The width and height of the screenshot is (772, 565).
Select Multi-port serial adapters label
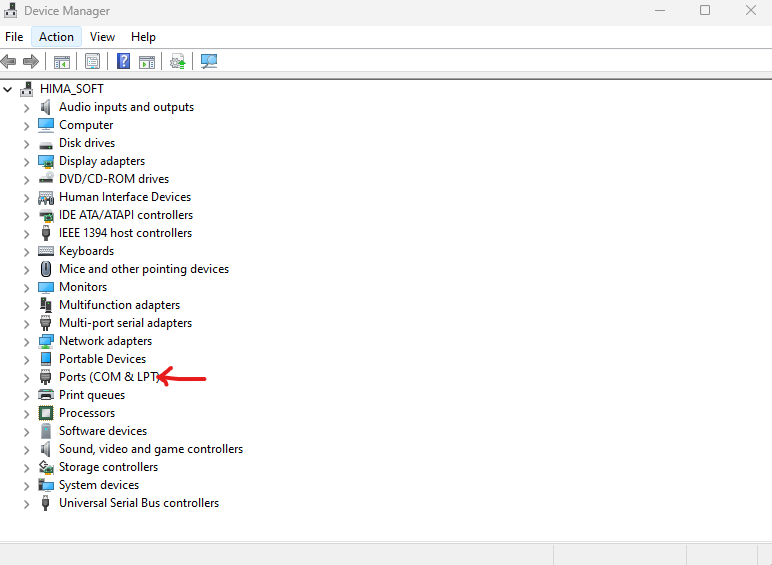tap(126, 323)
